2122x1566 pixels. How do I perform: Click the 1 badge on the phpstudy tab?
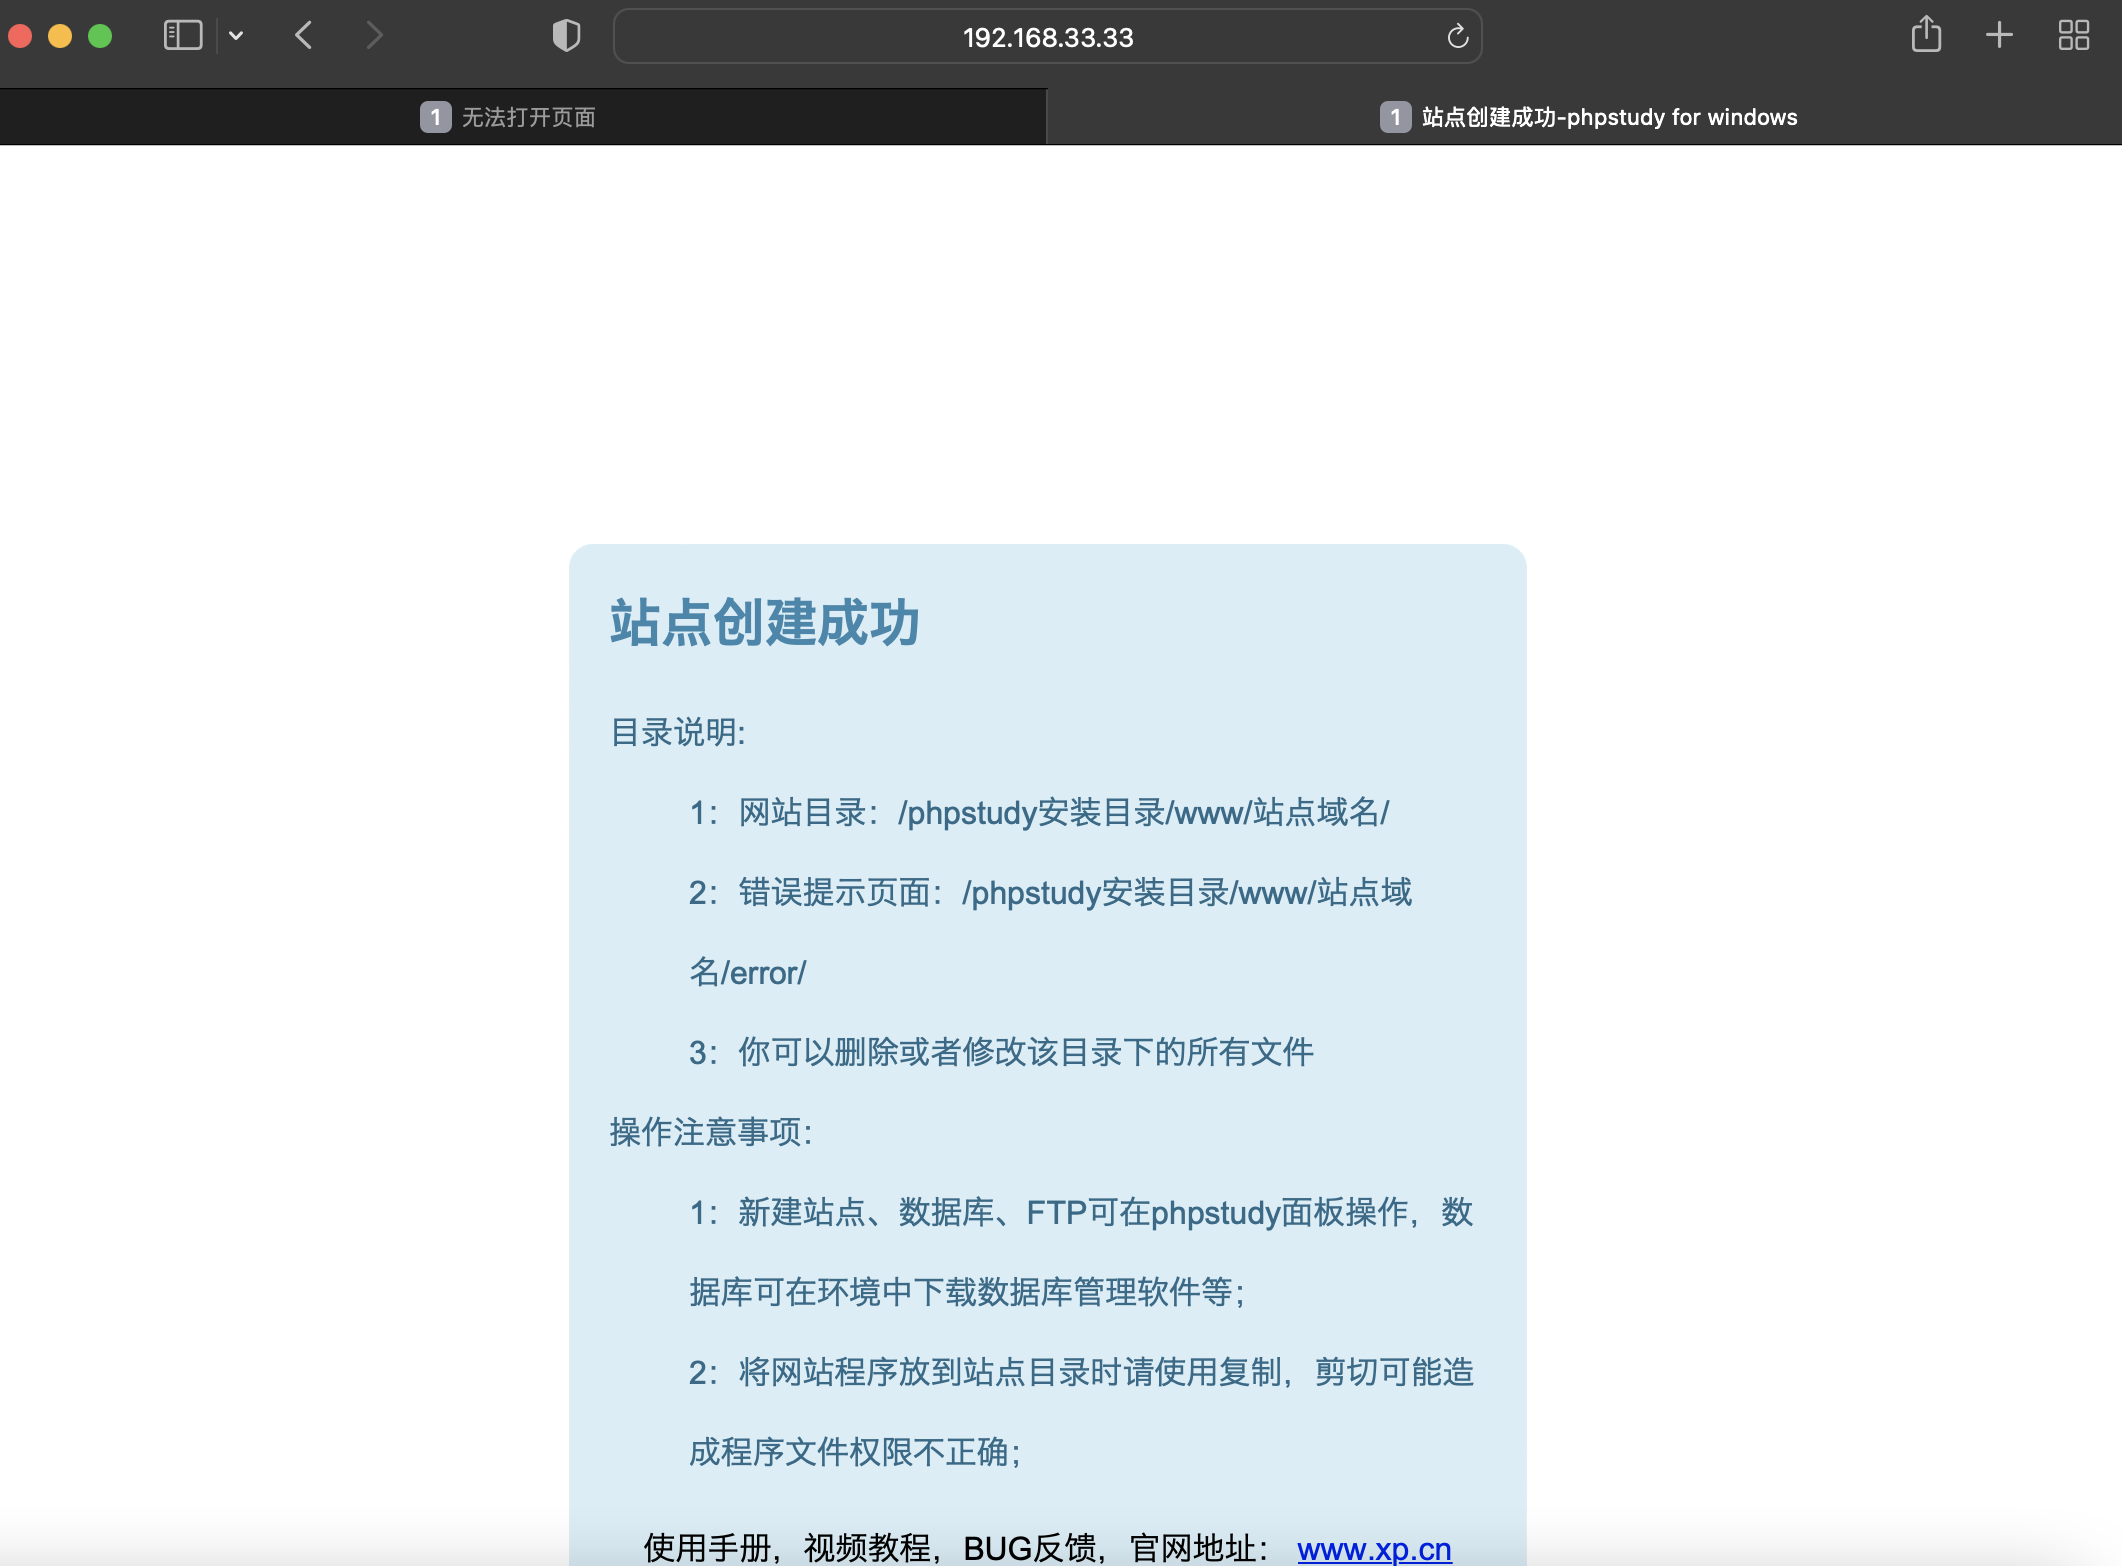click(x=1394, y=116)
